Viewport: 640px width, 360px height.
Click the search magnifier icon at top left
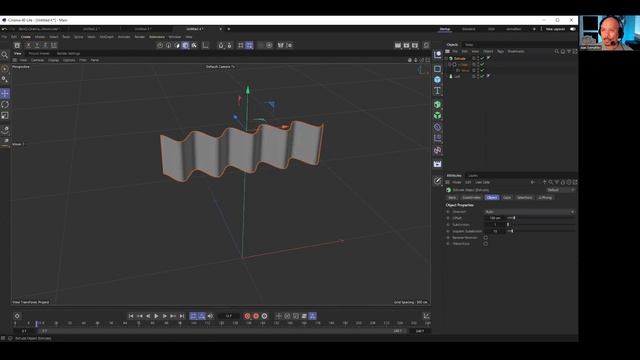coord(5,55)
